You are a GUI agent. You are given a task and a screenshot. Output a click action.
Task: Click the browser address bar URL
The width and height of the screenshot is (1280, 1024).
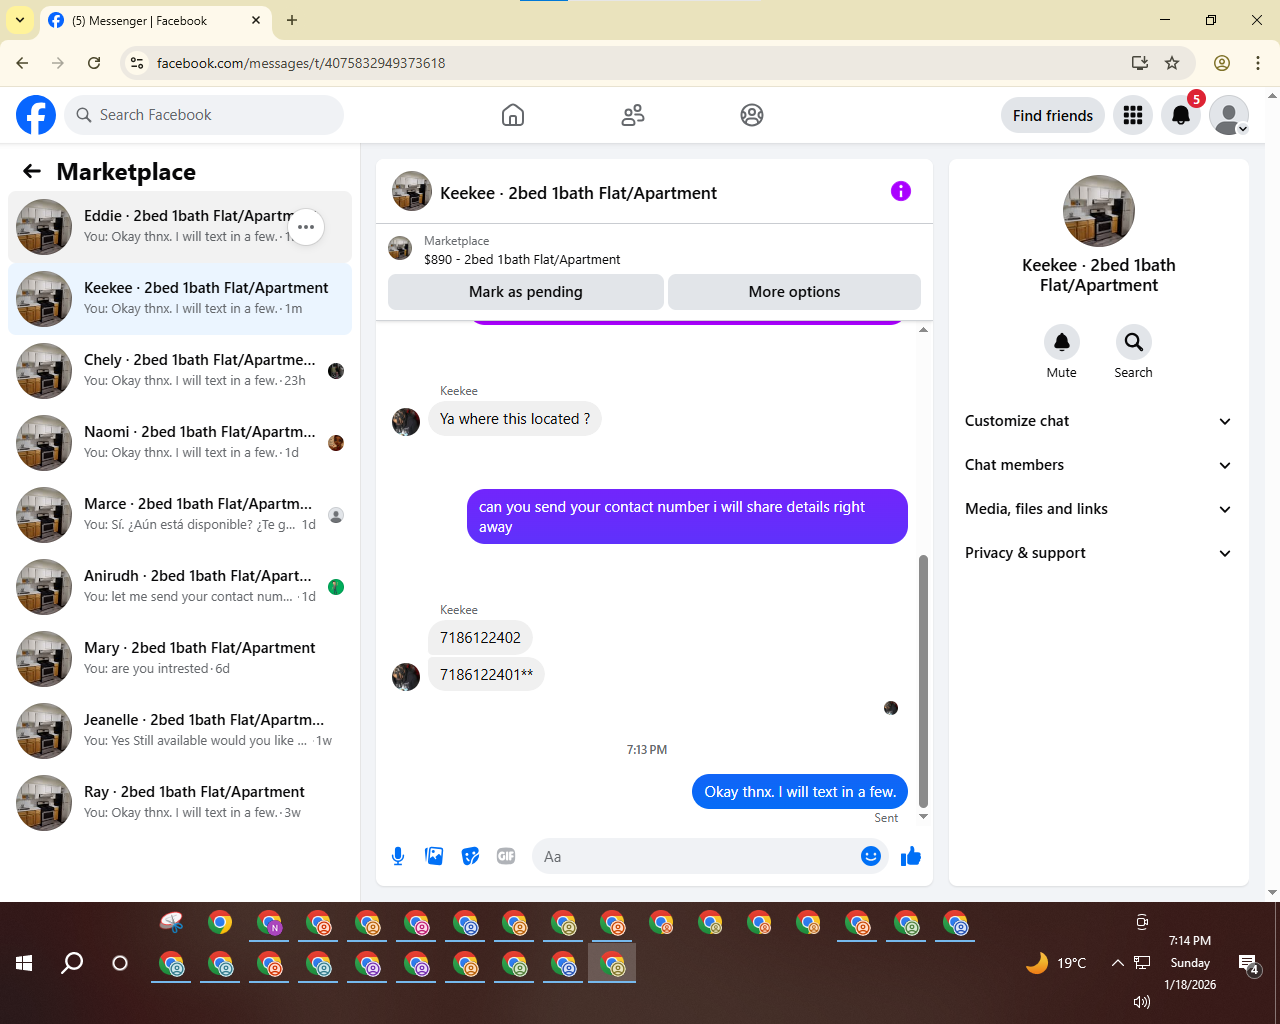pos(301,63)
